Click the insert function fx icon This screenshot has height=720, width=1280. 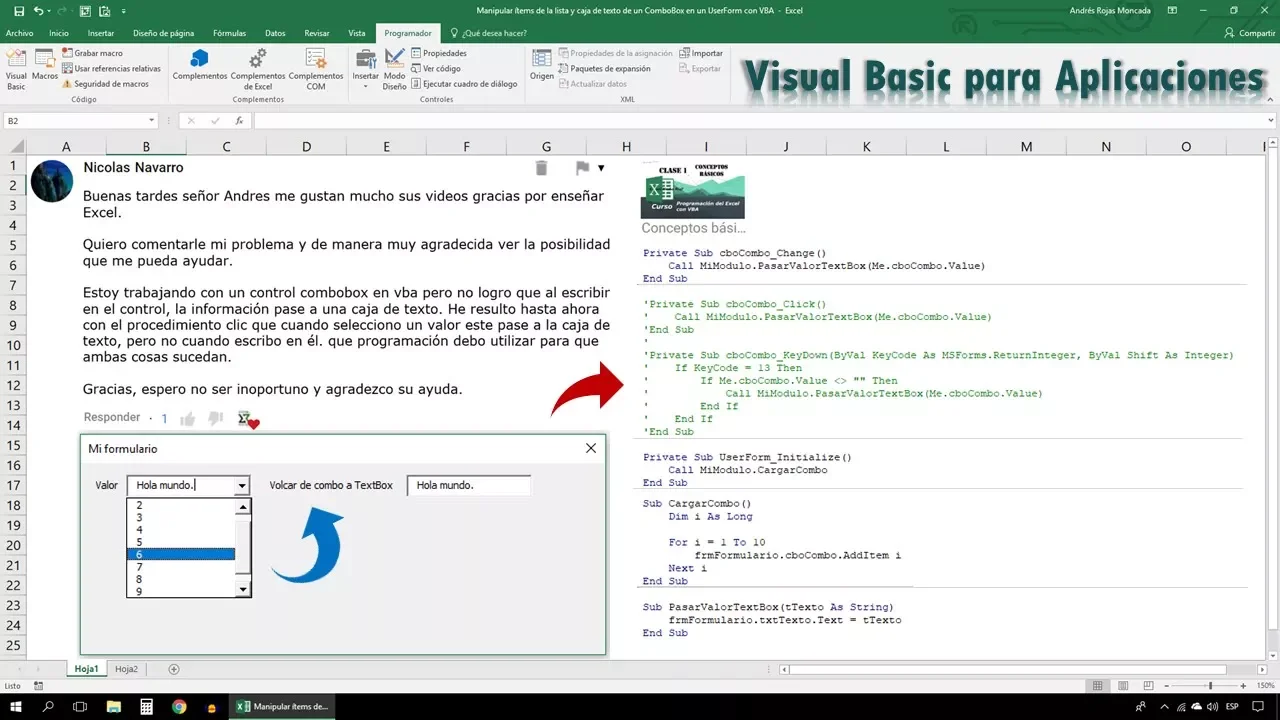239,120
